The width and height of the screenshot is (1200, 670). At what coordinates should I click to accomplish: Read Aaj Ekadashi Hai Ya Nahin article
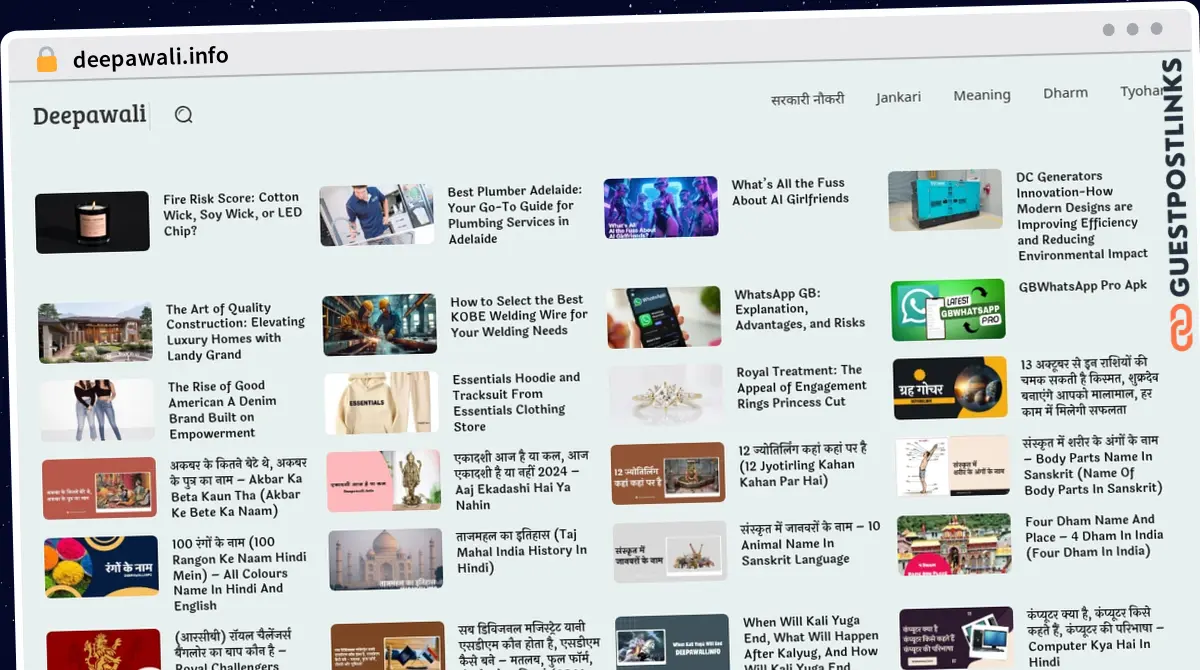(523, 480)
